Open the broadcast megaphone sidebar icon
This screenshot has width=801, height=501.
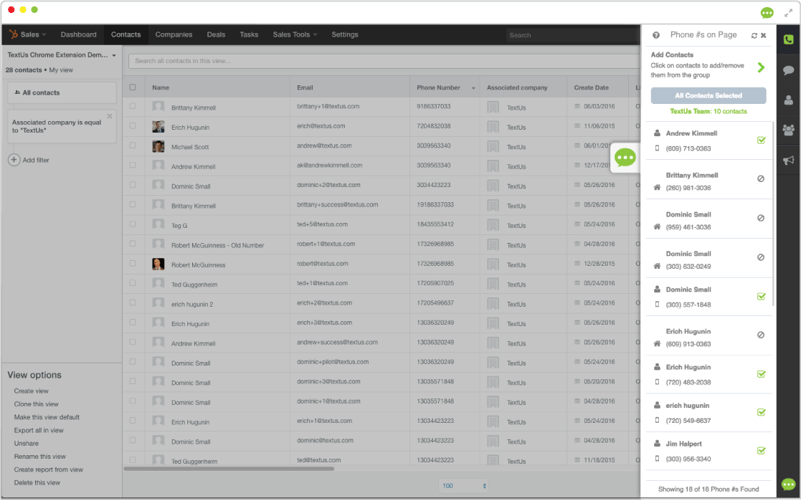pos(788,160)
